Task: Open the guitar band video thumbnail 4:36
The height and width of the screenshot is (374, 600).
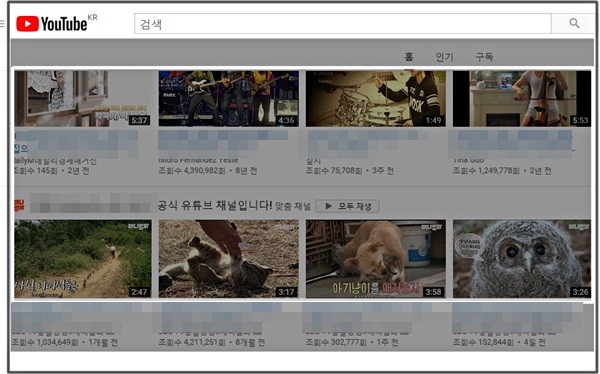Action: (x=229, y=98)
